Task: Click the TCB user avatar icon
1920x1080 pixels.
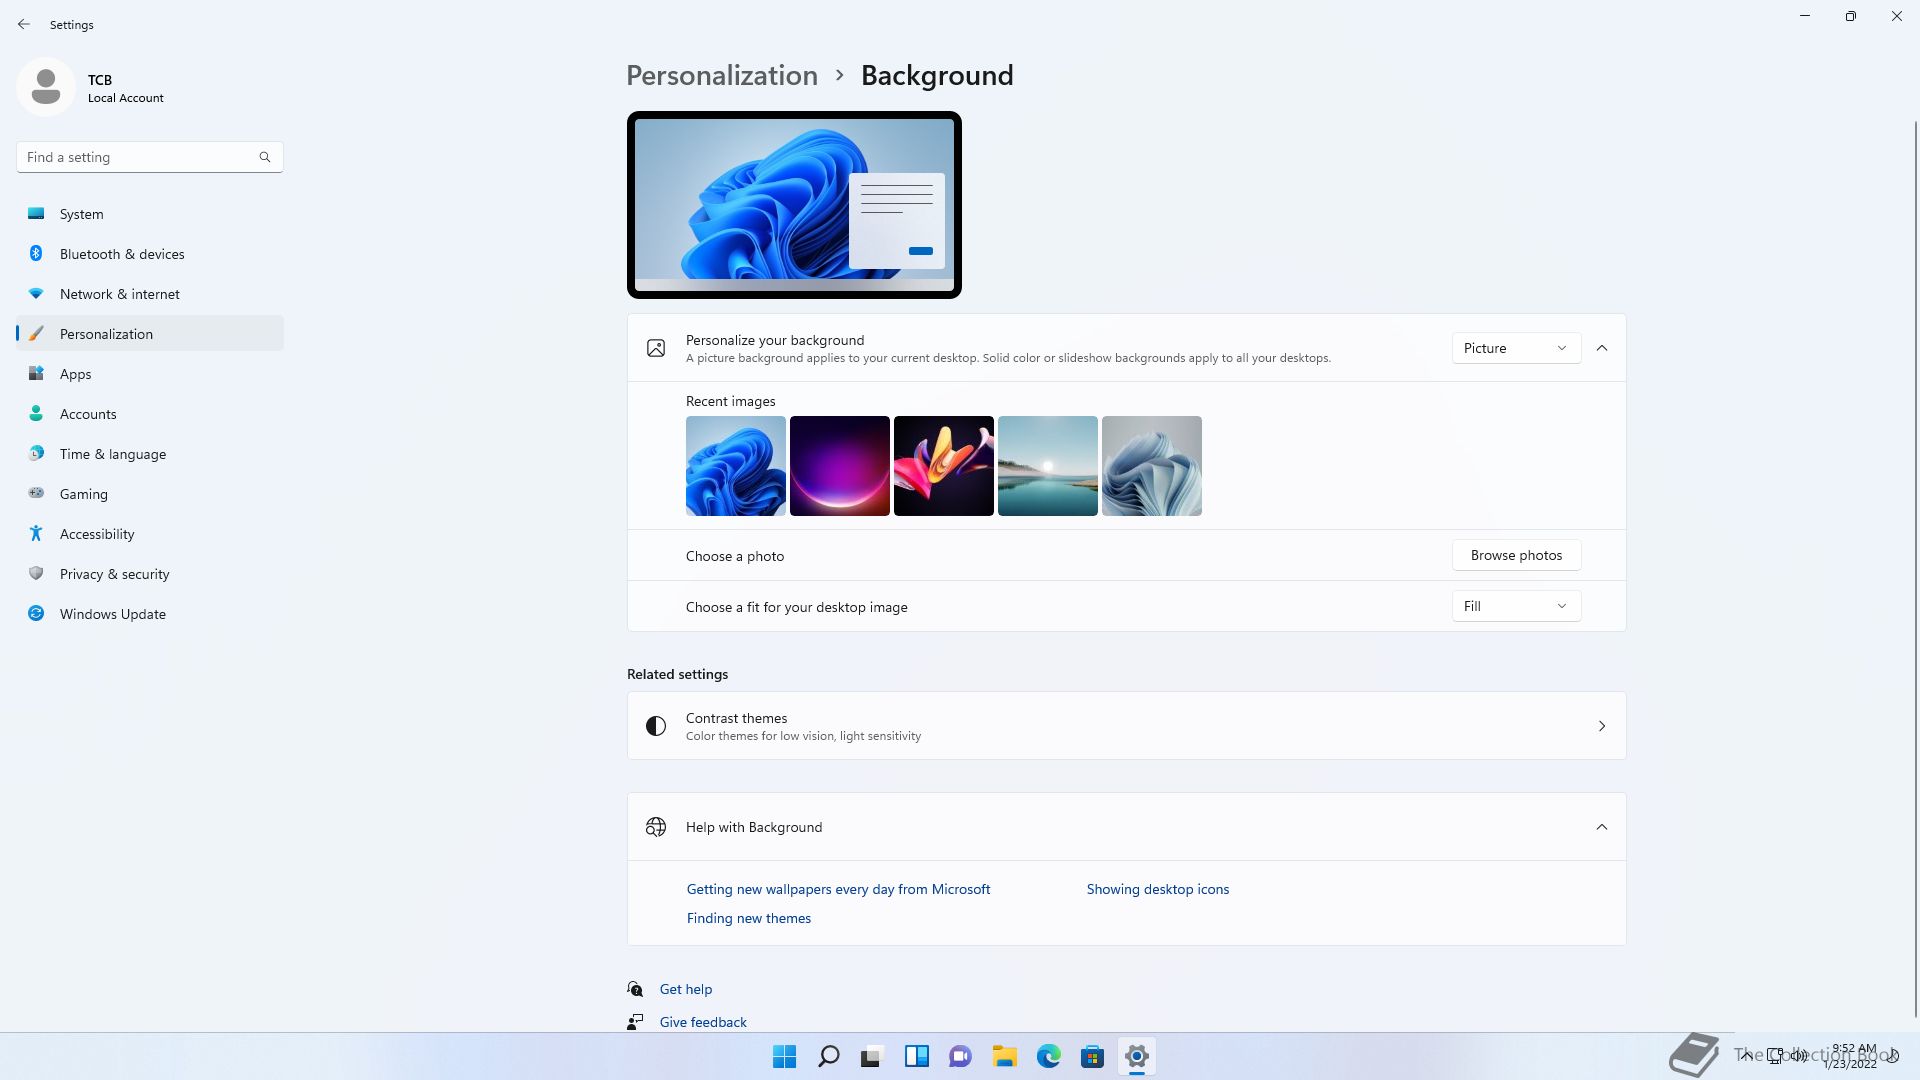Action: tap(46, 87)
